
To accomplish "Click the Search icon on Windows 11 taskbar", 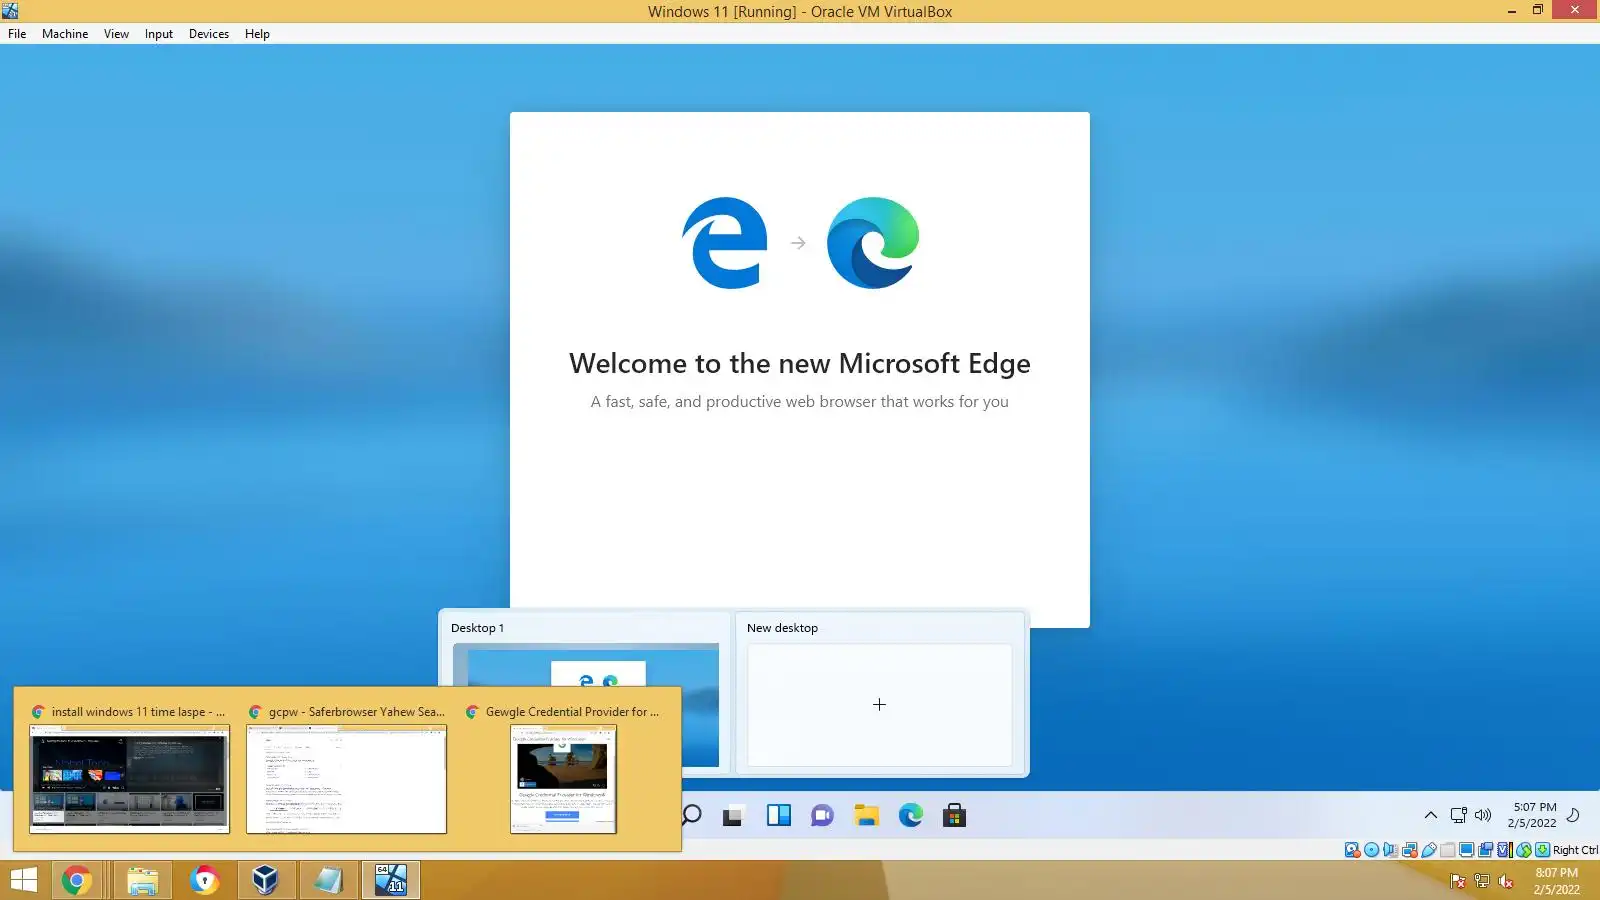I will click(x=692, y=815).
